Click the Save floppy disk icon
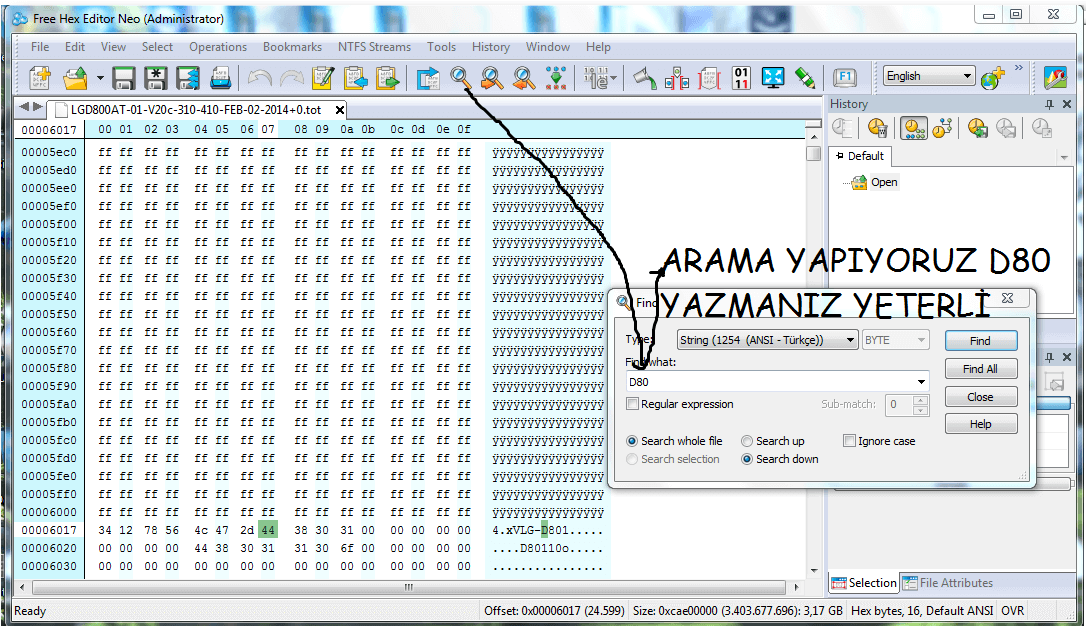The height and width of the screenshot is (626, 1086). point(124,77)
